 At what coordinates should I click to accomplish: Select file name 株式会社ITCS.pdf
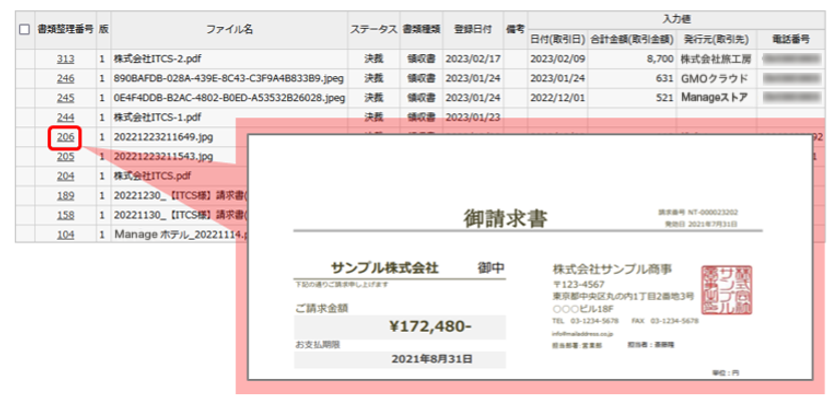[x=153, y=176]
